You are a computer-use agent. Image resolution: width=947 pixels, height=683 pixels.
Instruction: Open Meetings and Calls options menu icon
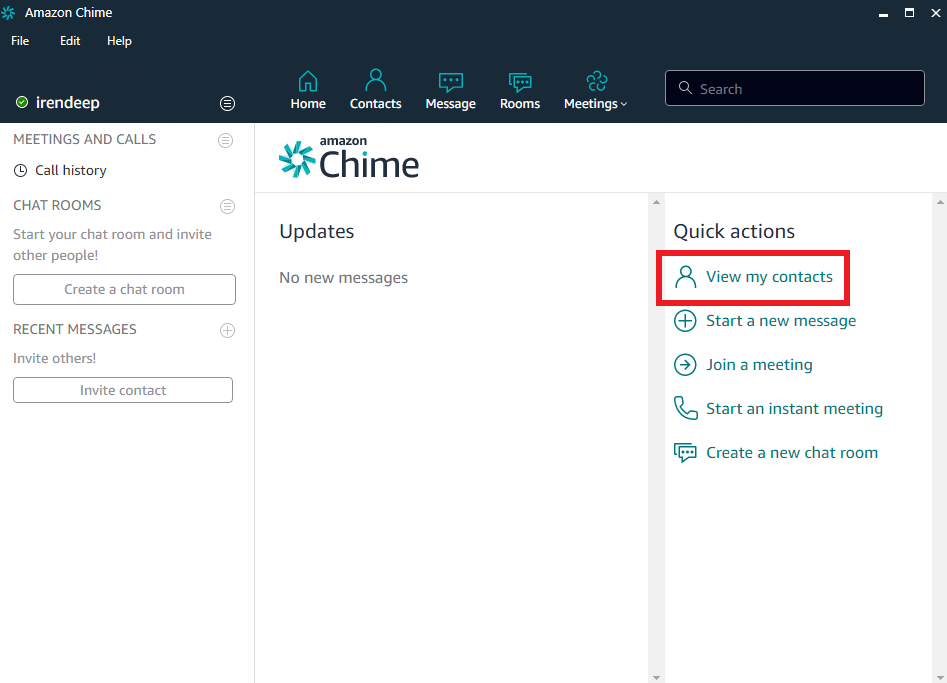click(225, 140)
